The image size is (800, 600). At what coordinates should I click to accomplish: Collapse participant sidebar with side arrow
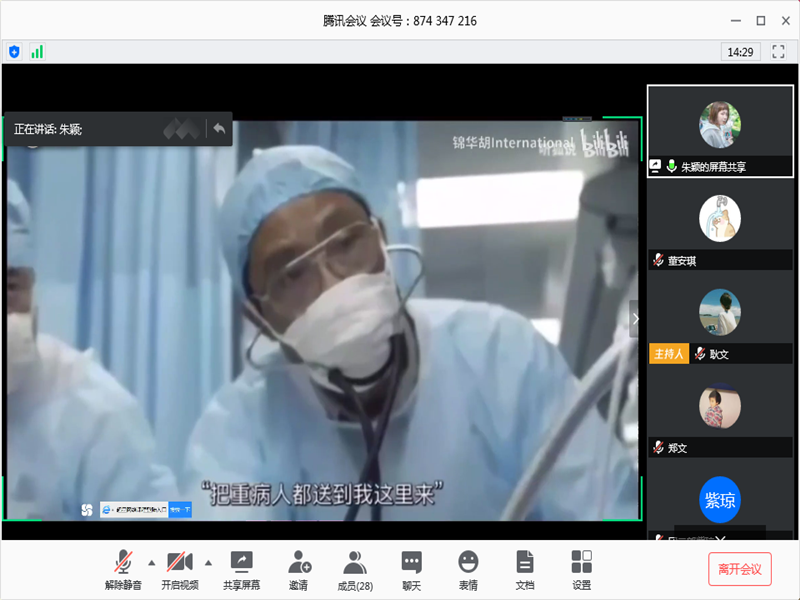[635, 319]
